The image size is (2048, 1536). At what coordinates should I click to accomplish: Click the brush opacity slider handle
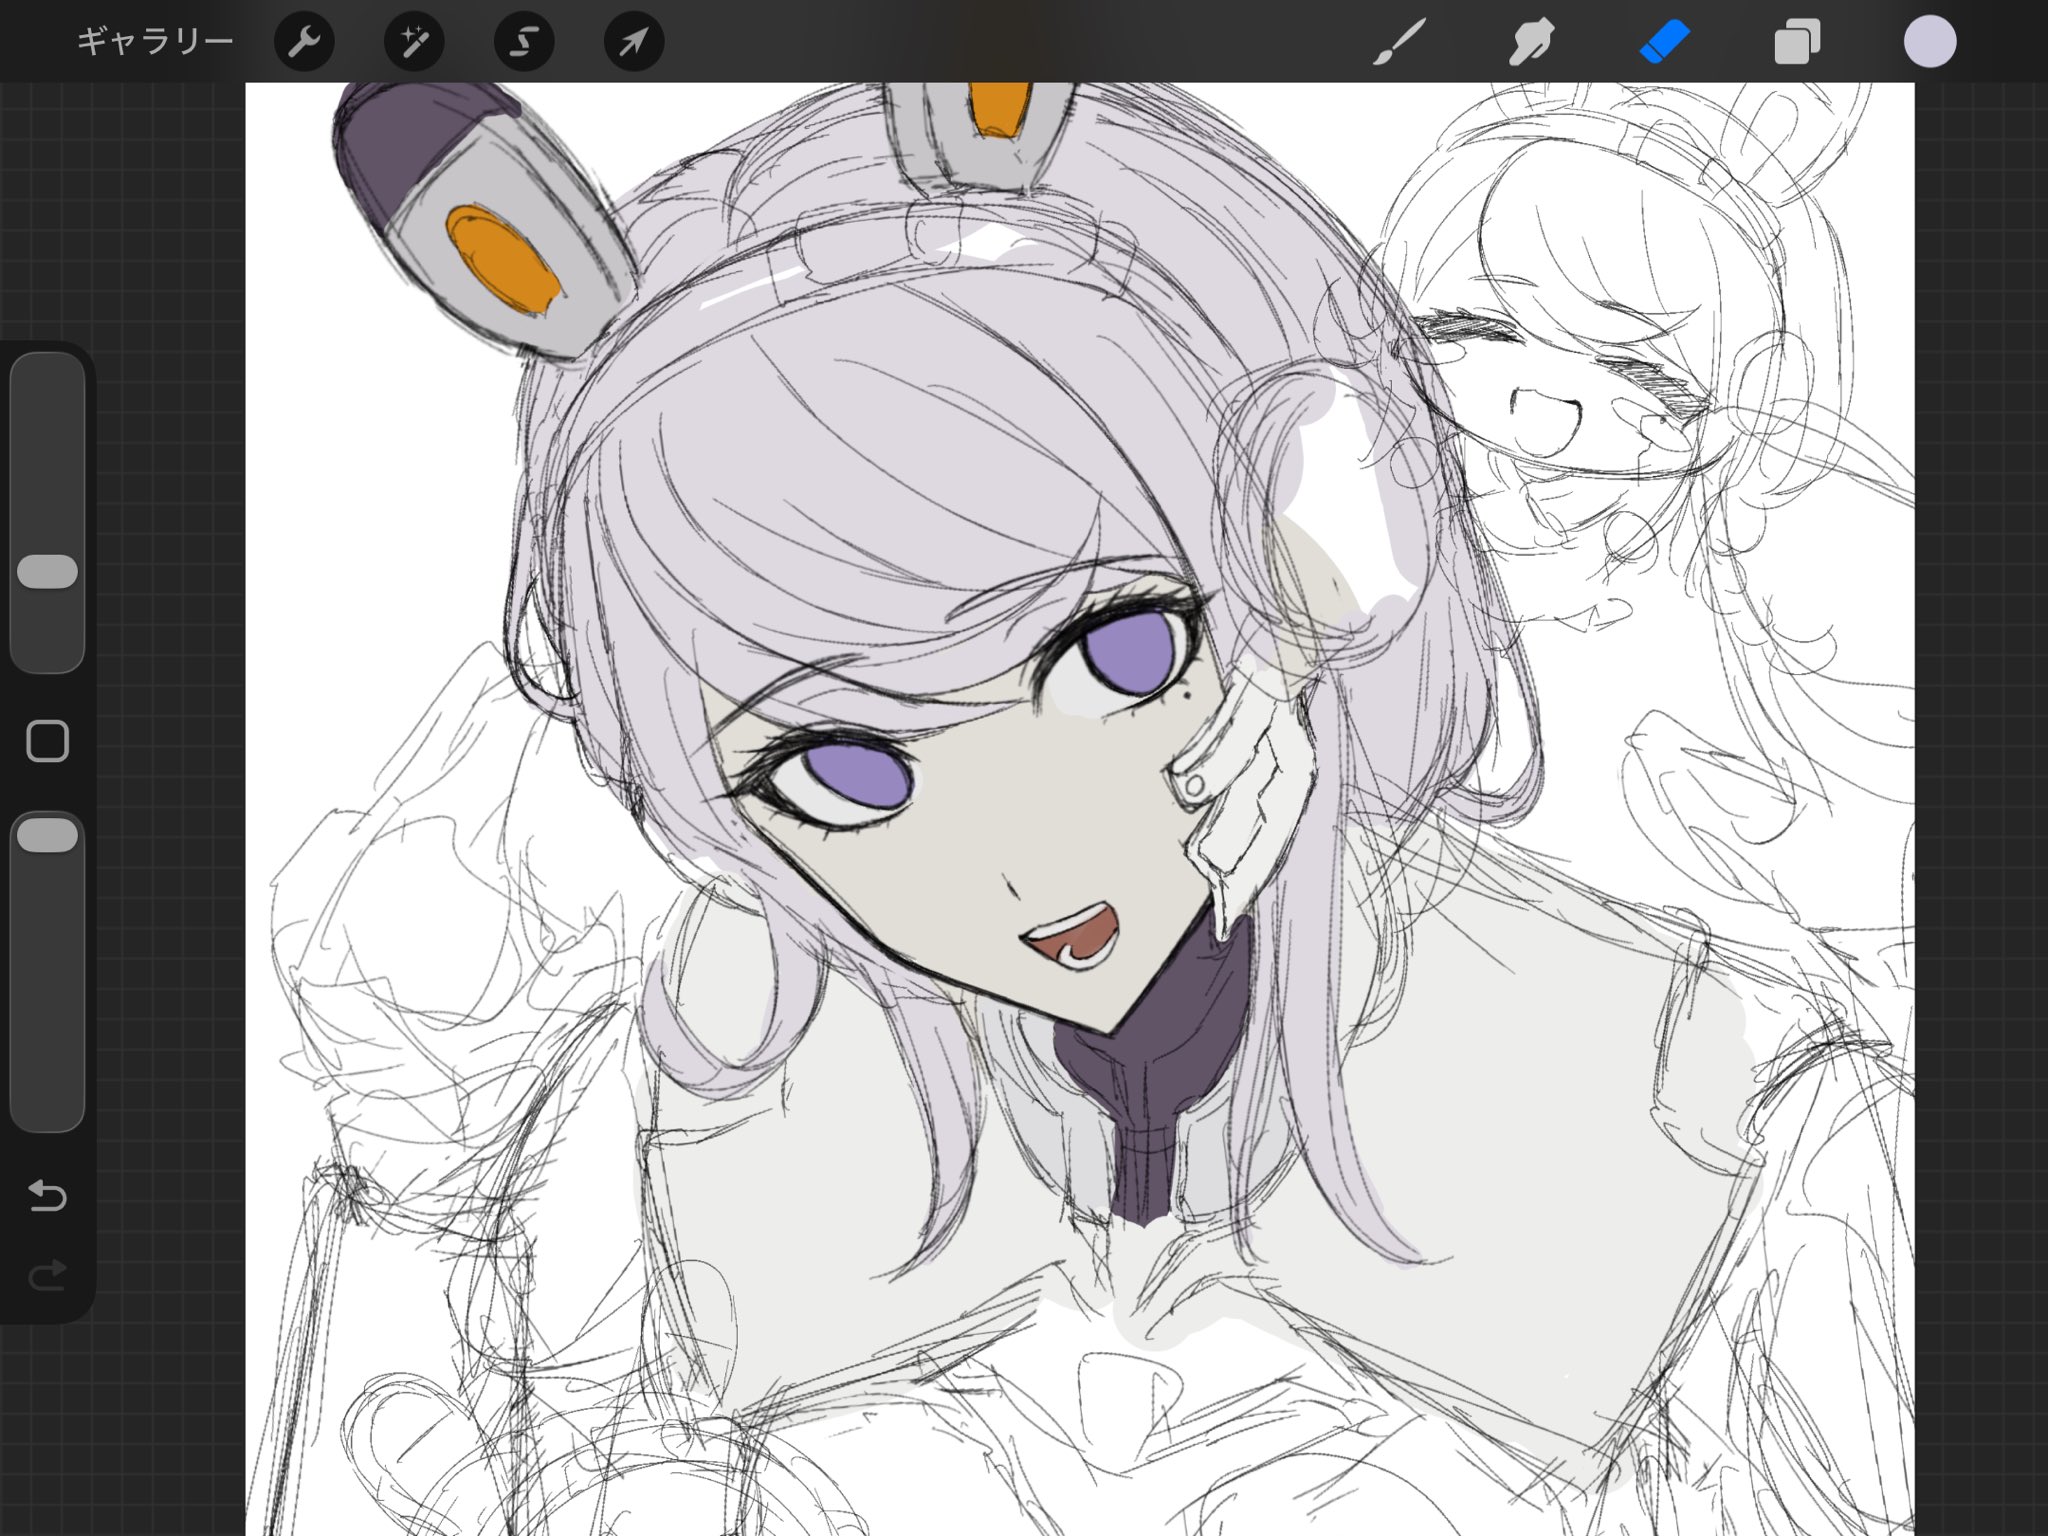pos(47,836)
